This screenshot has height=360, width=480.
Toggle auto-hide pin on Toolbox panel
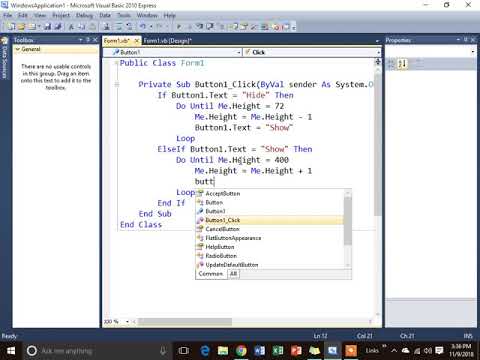88,40
